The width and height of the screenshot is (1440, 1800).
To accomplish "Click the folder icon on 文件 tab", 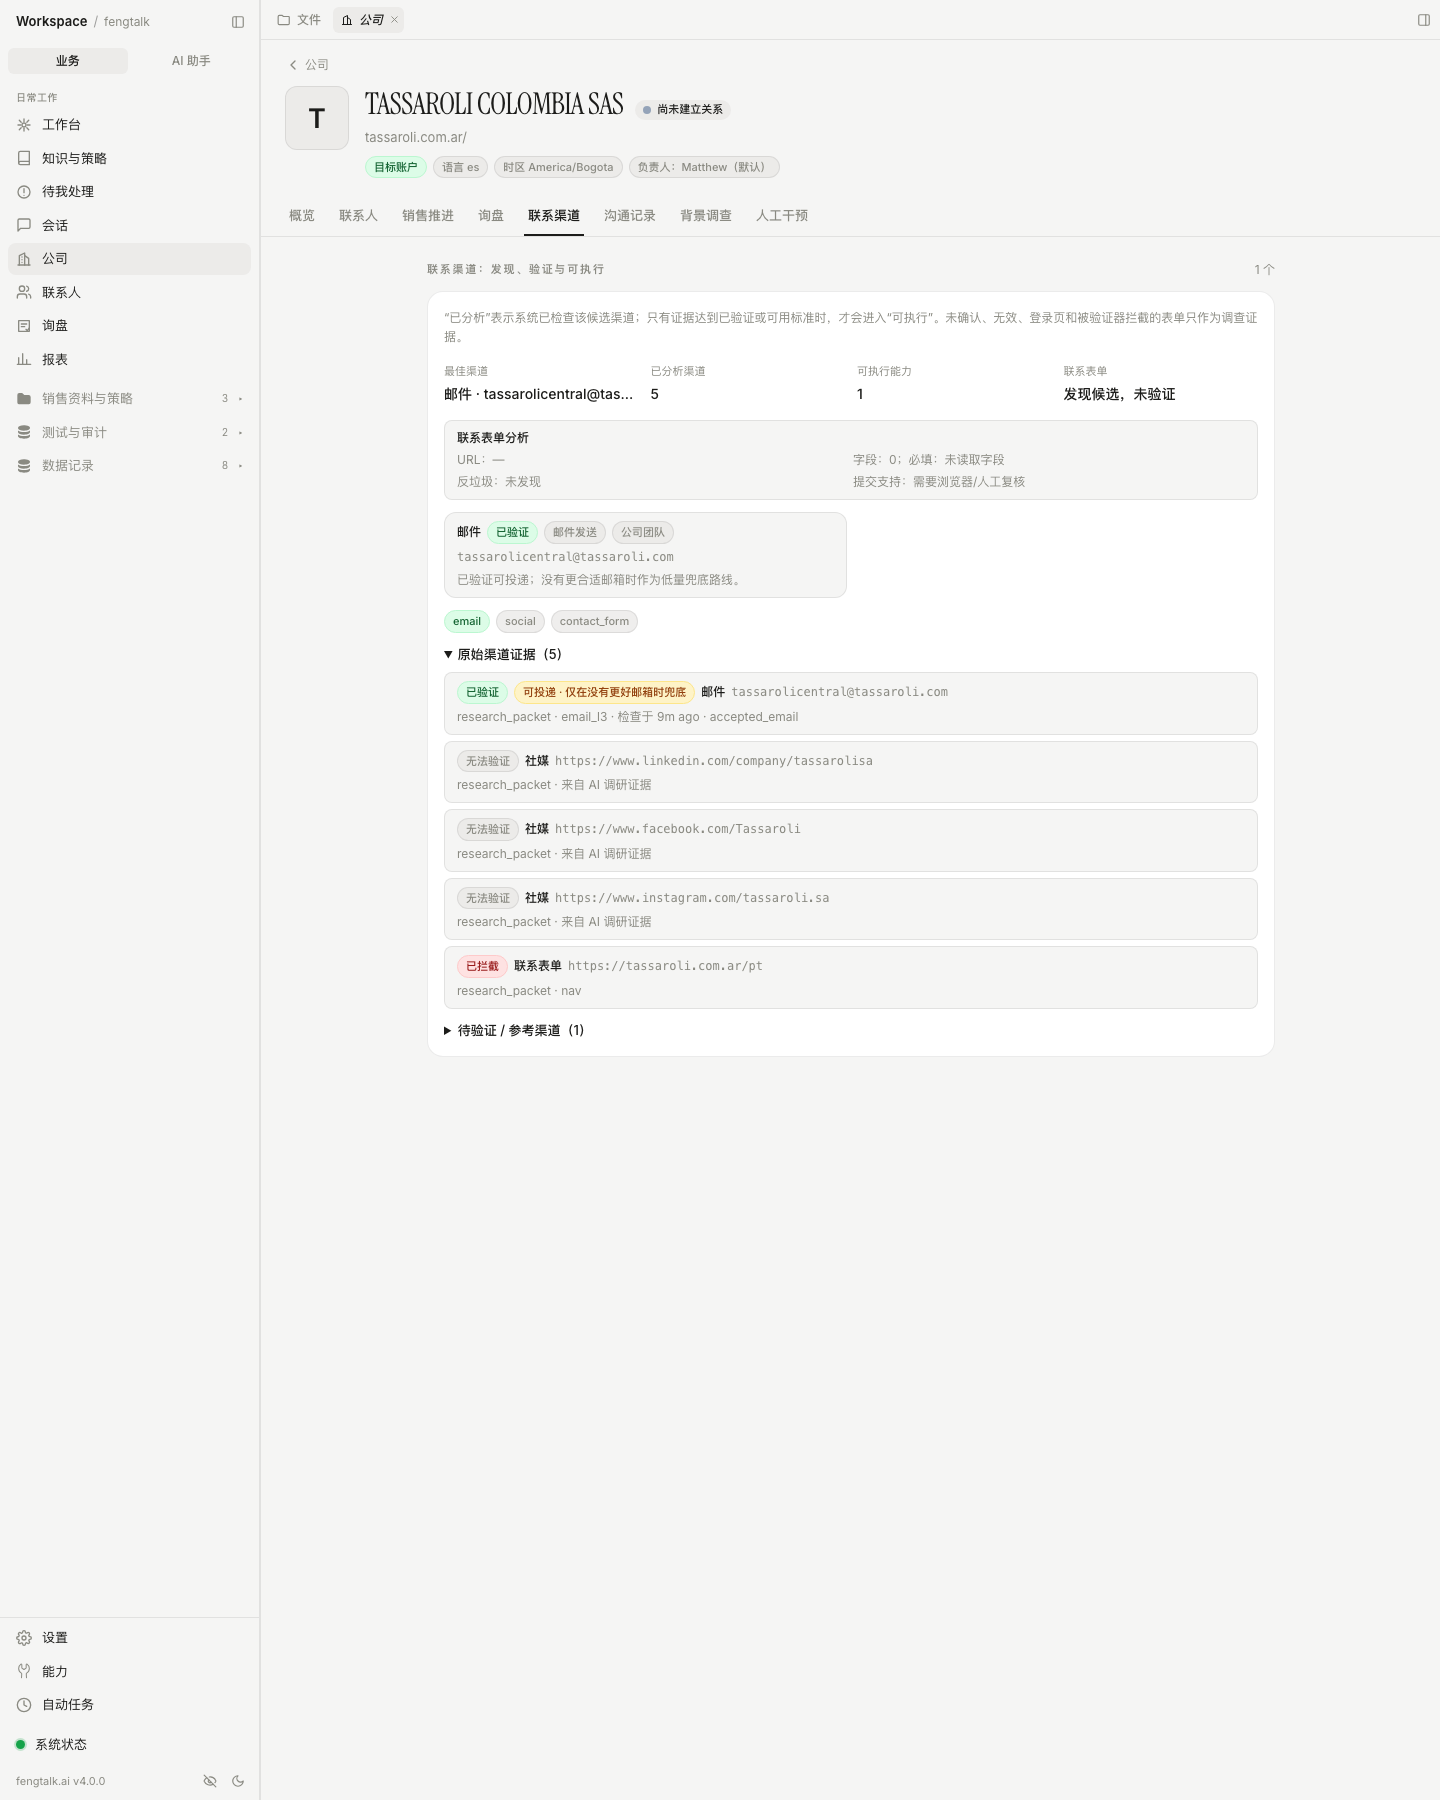I will pyautogui.click(x=284, y=20).
